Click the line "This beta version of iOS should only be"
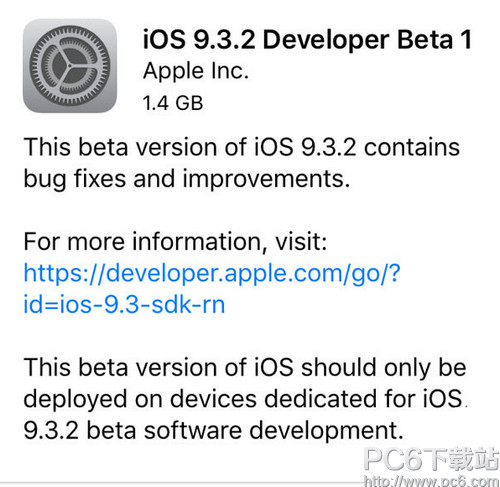This screenshot has width=500, height=487. tap(245, 368)
